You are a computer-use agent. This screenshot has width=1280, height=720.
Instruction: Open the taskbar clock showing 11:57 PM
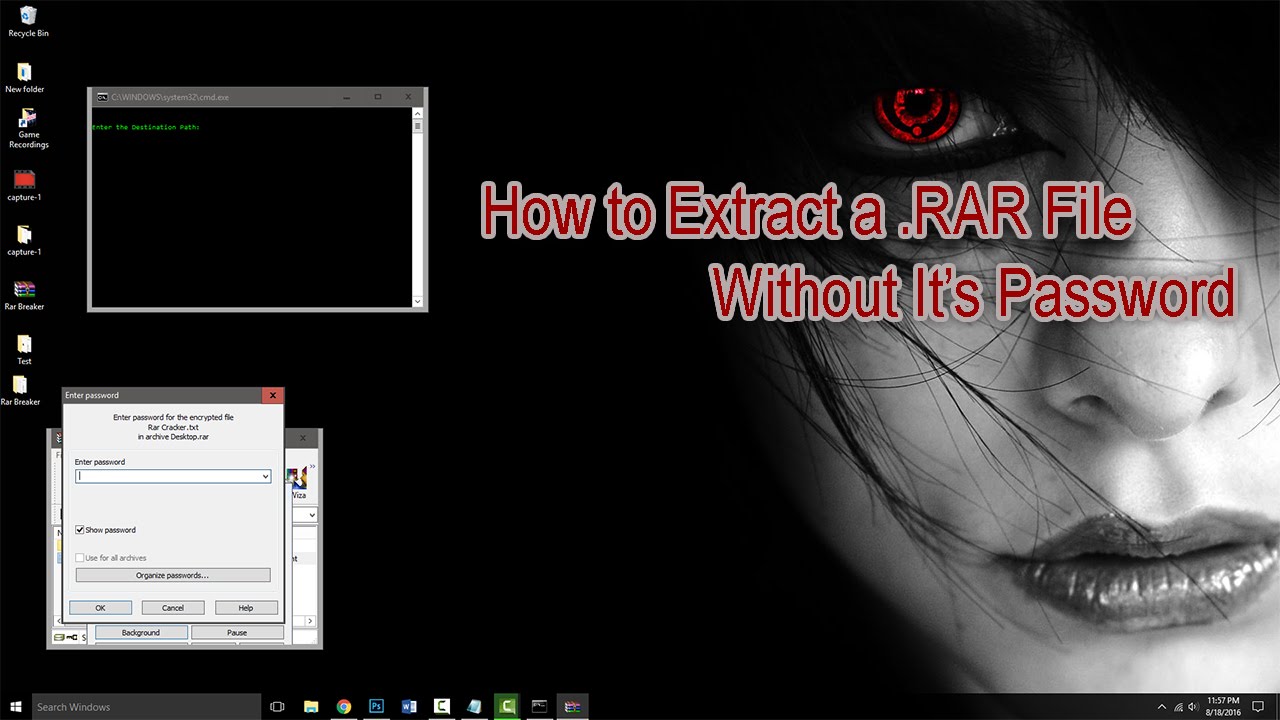pos(1224,706)
